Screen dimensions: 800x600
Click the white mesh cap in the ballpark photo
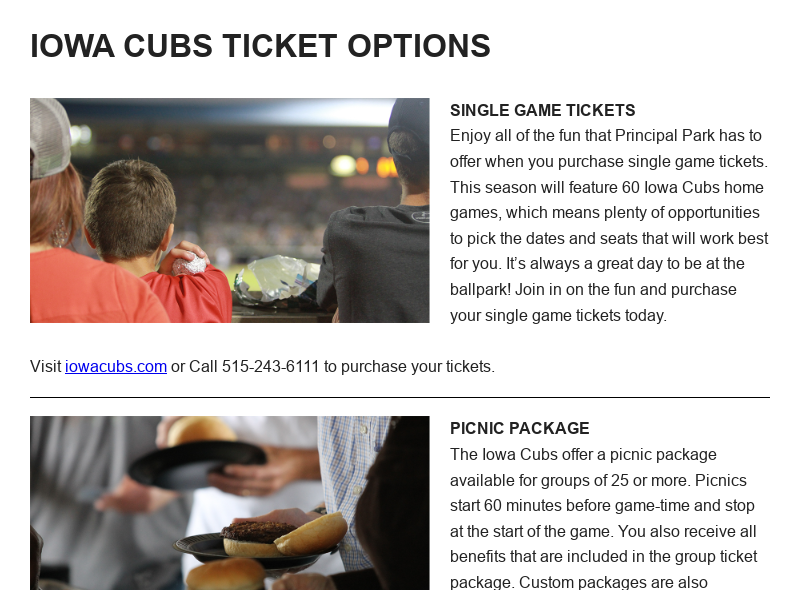[50, 135]
